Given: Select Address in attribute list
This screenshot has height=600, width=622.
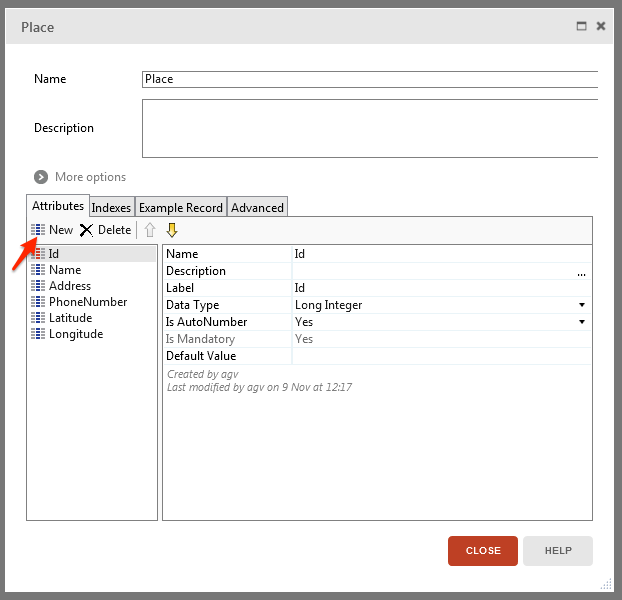Looking at the screenshot, I should tap(70, 286).
